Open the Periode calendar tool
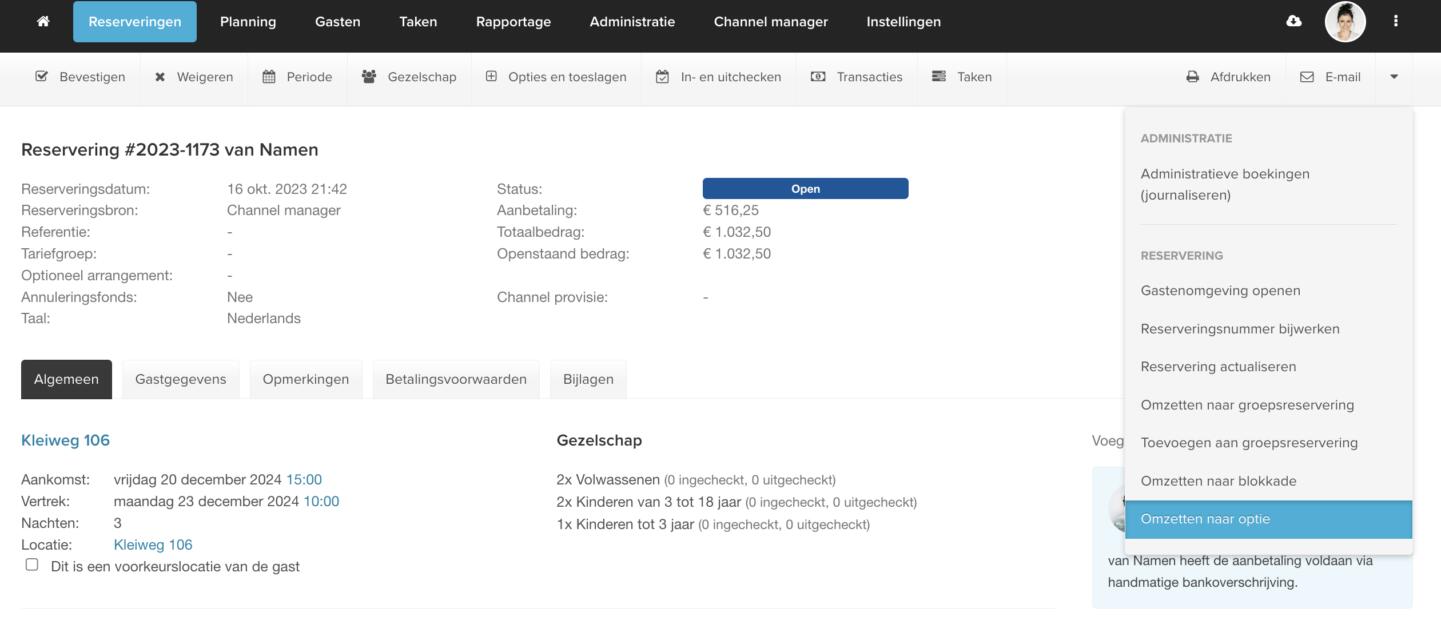Screen dimensions: 1441x628 click(x=297, y=77)
